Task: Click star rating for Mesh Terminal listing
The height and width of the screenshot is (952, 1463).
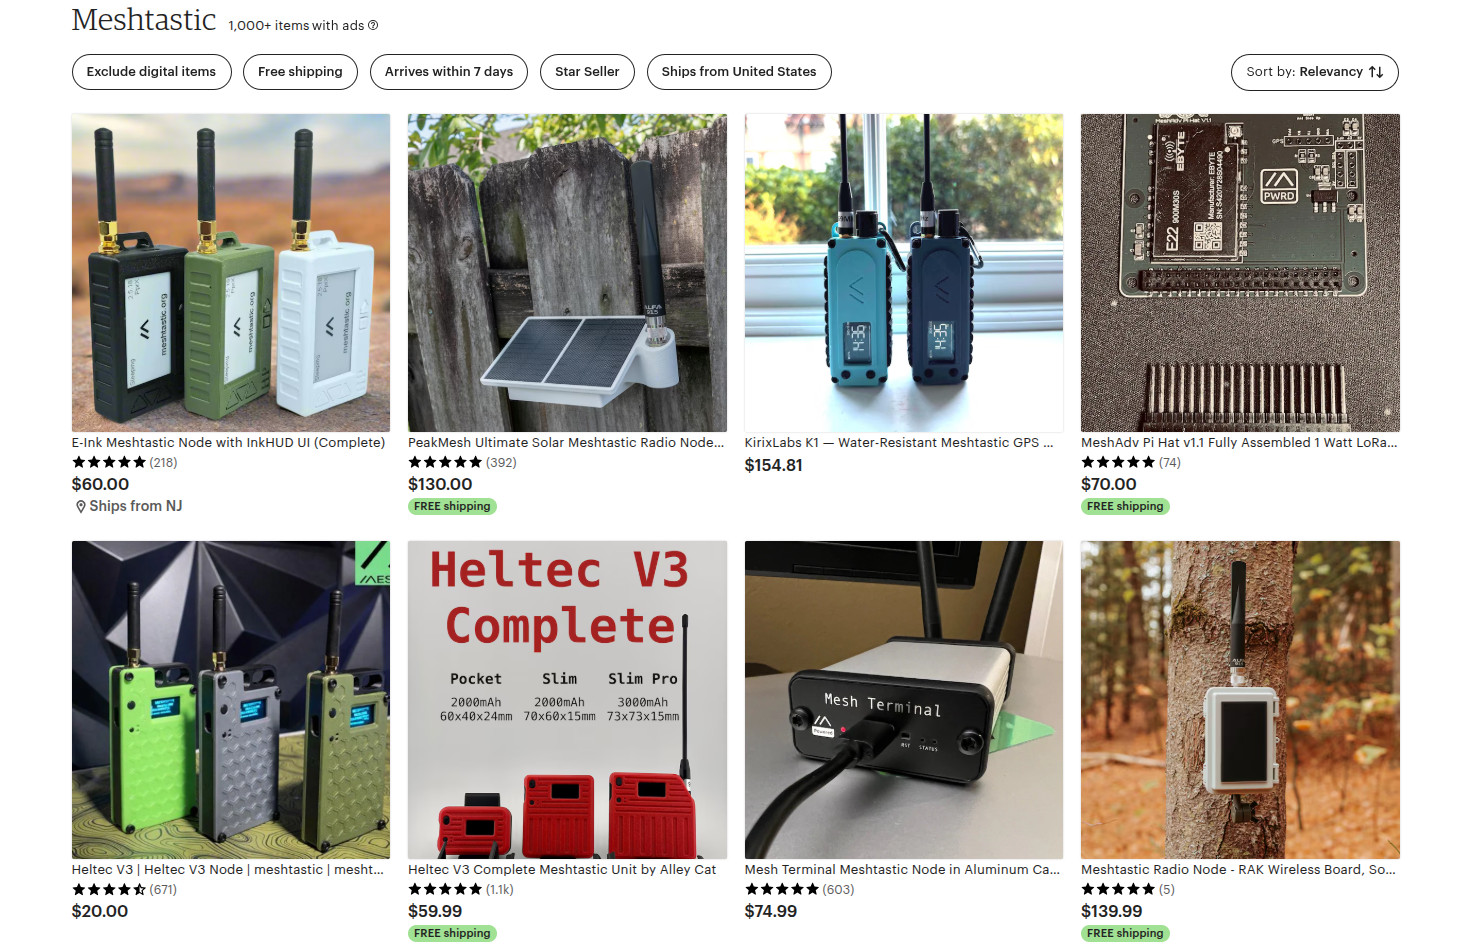Action: pos(782,889)
